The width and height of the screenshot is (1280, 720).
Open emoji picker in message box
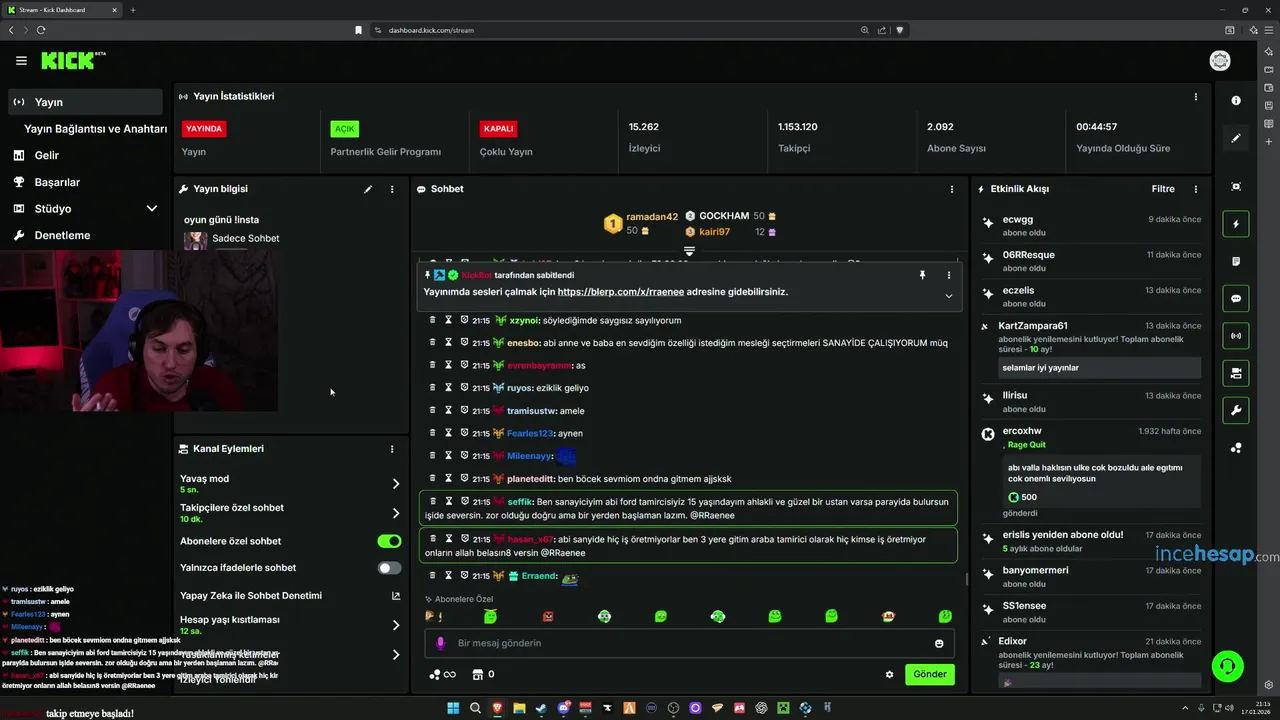(939, 643)
